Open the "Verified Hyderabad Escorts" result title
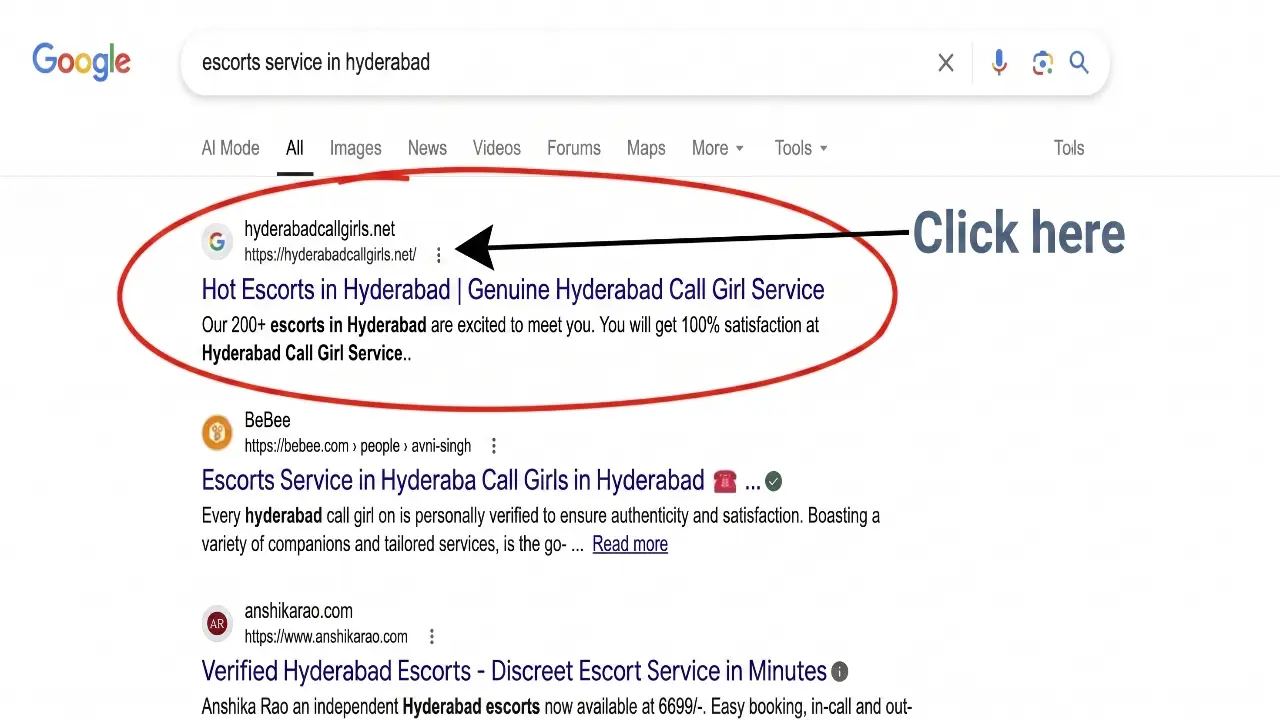The height and width of the screenshot is (720, 1280). [x=514, y=671]
